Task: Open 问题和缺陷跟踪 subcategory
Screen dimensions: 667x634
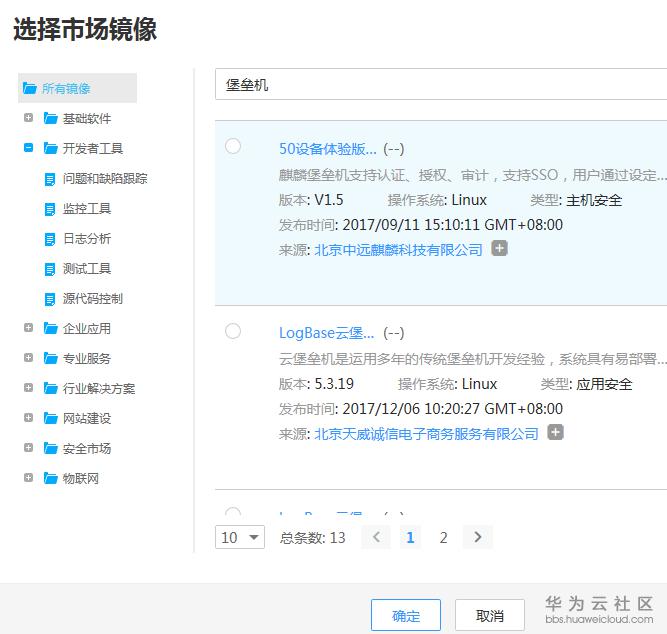Action: coord(105,178)
